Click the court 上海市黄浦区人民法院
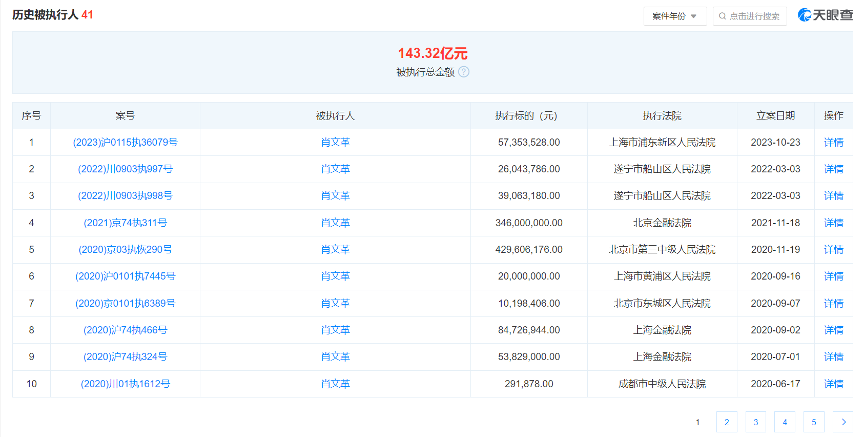This screenshot has width=864, height=437. [662, 276]
